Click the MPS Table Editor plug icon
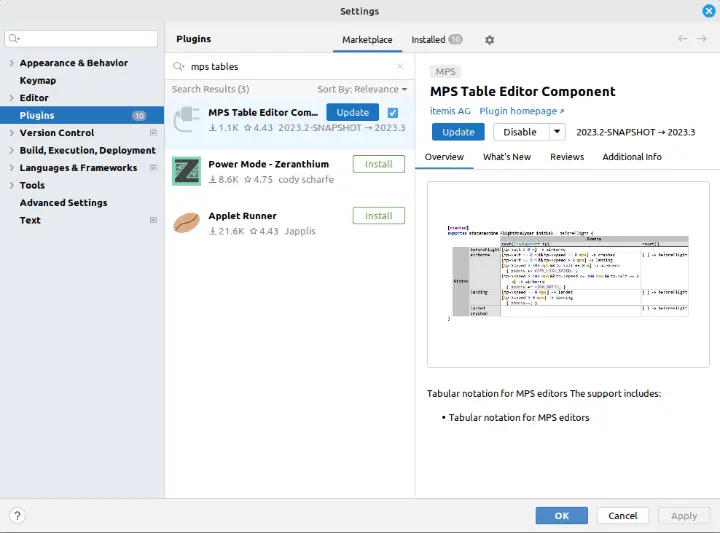 (x=186, y=119)
